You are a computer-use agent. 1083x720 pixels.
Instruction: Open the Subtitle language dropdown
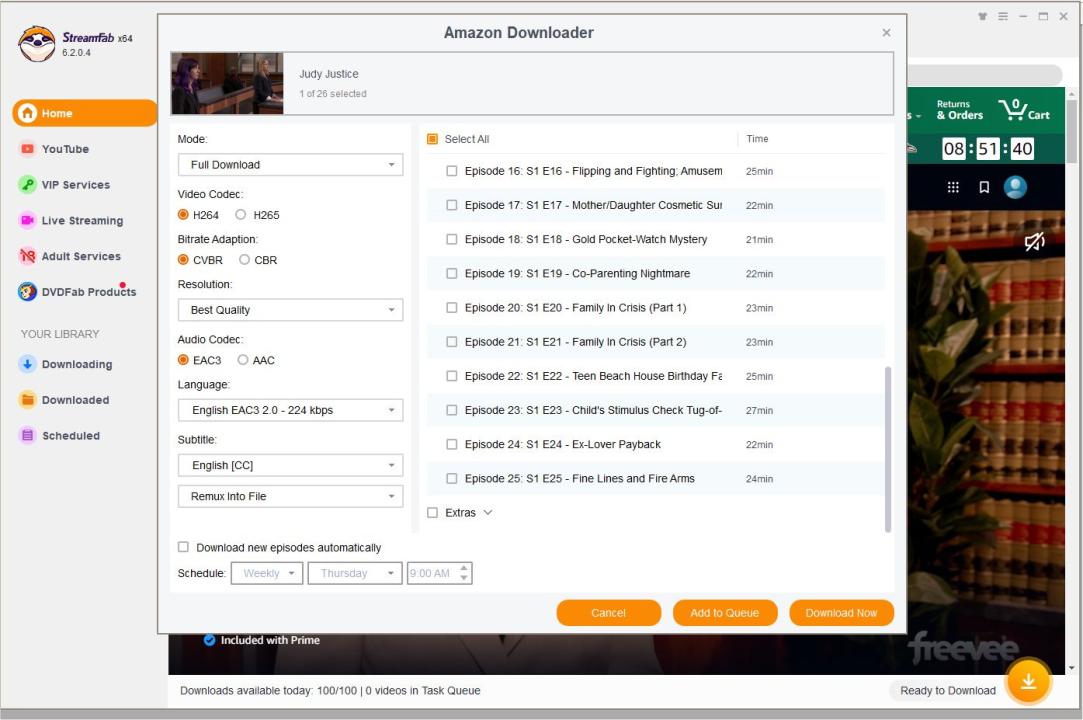[291, 466]
